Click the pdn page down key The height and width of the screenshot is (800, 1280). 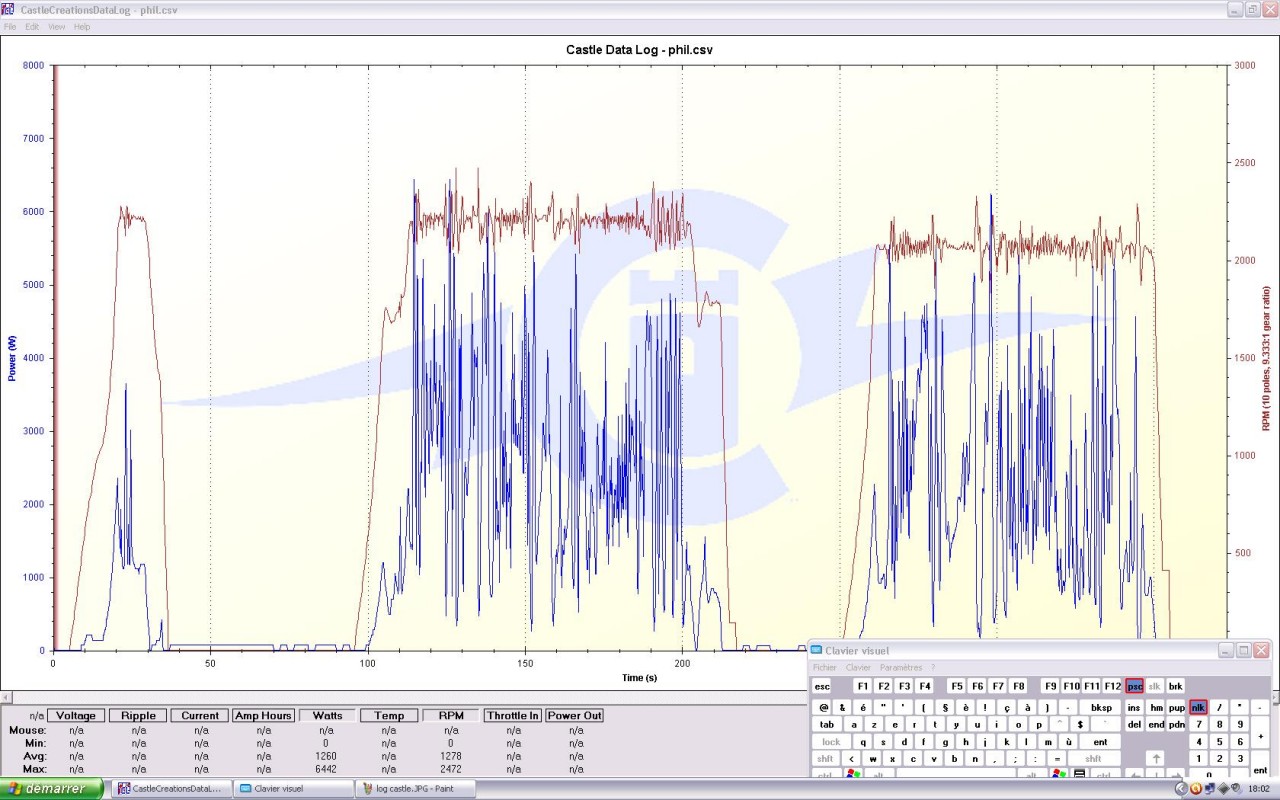[x=1177, y=725]
